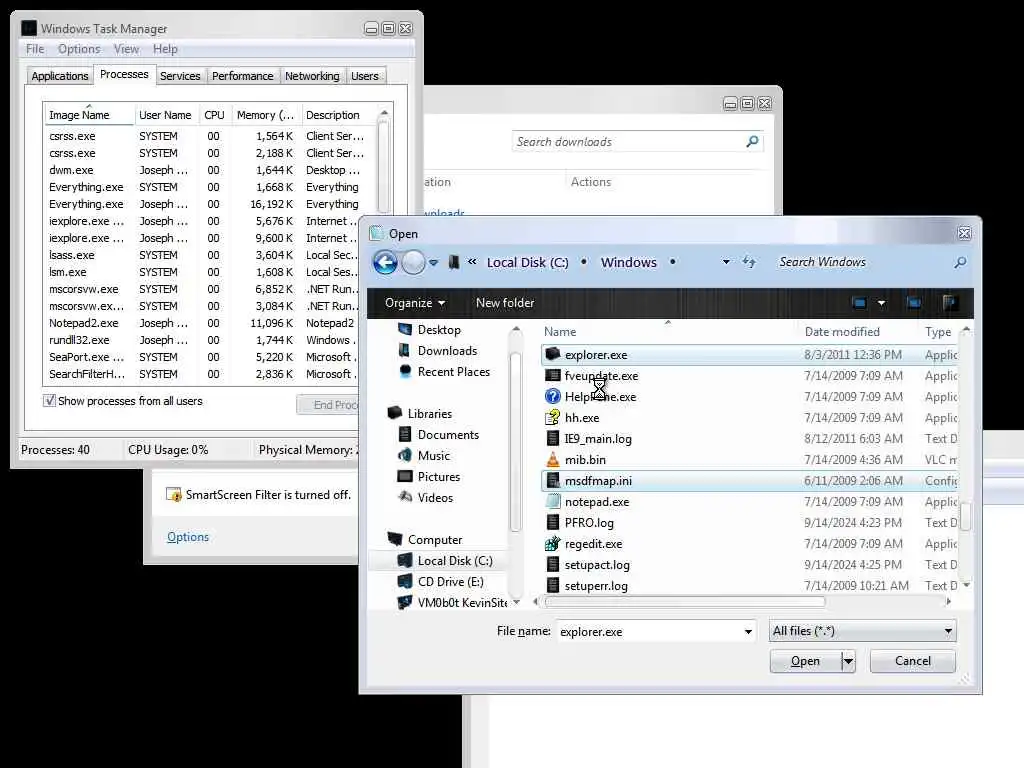Click the Search Windows field
The image size is (1024, 768).
[x=862, y=263]
